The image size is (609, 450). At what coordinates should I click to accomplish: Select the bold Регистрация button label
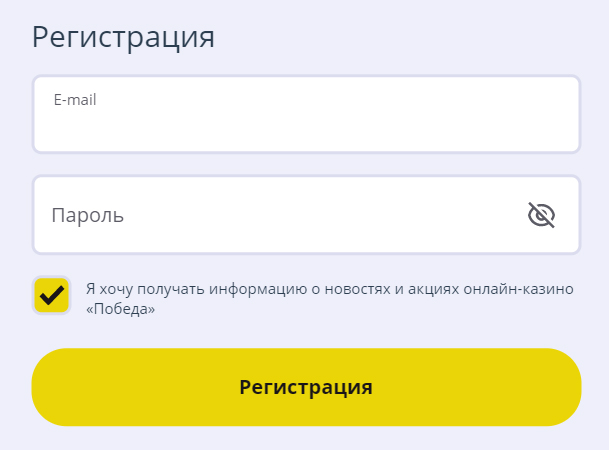pos(306,387)
